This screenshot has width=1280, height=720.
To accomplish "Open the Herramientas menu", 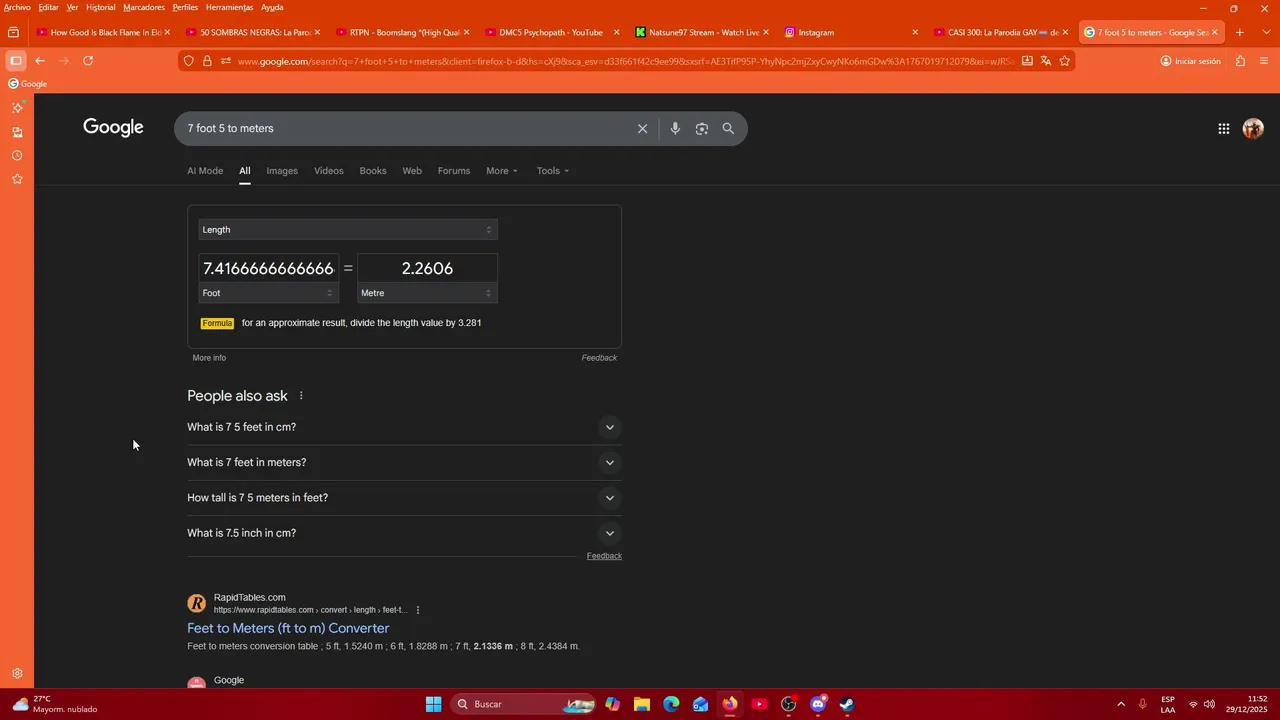I will pyautogui.click(x=230, y=7).
